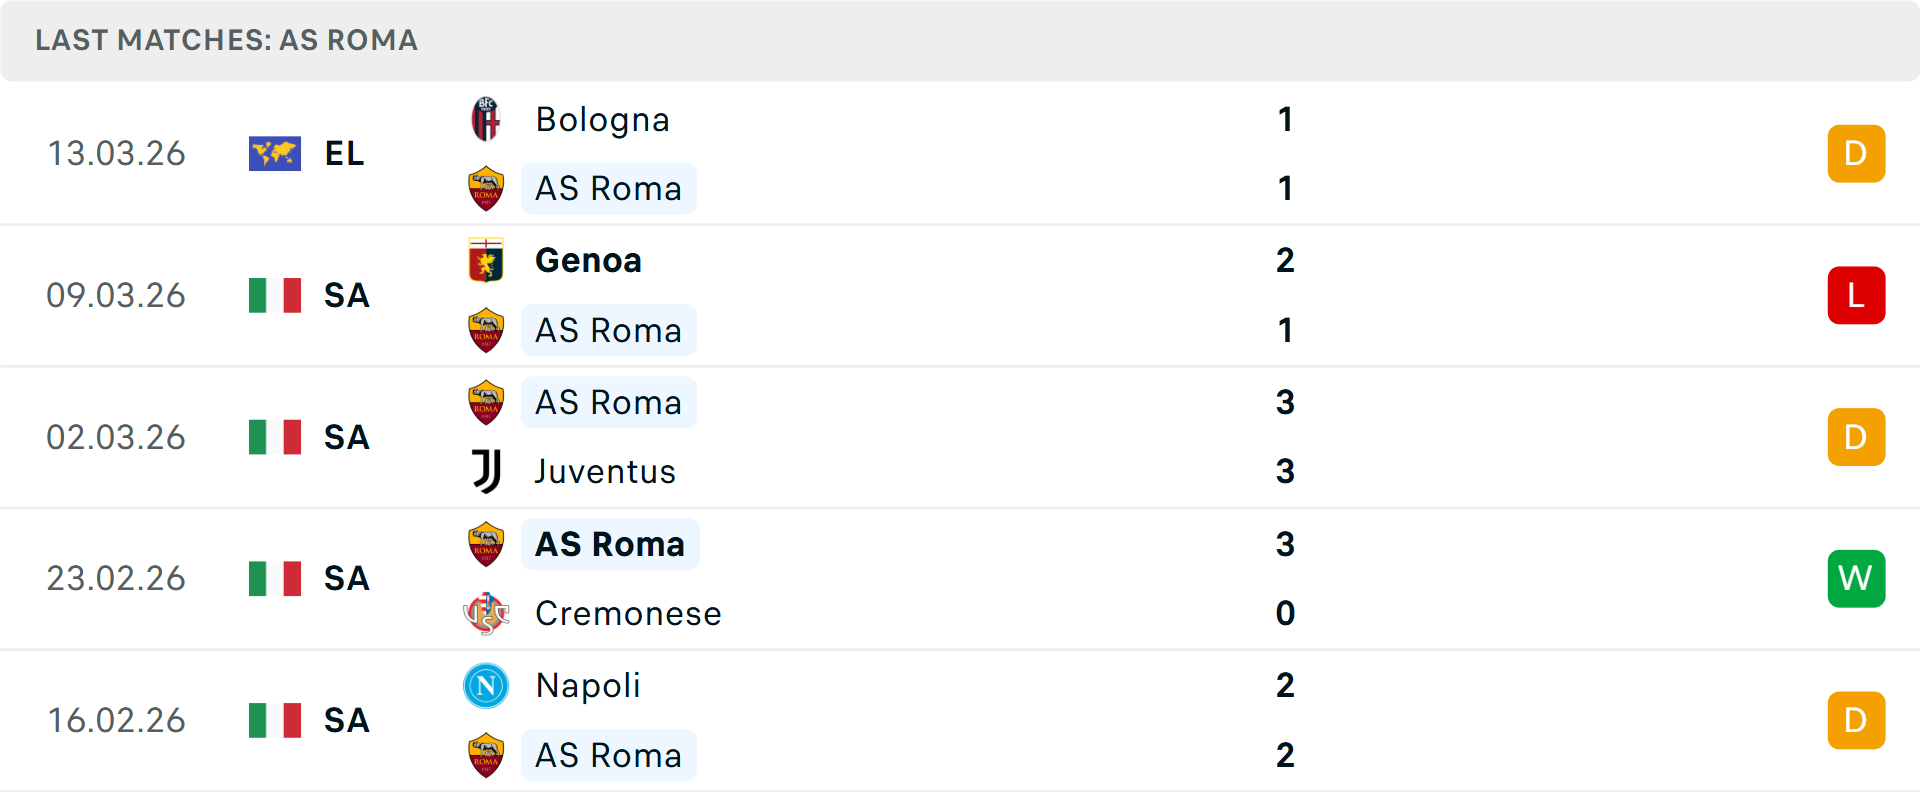
Task: Click the Genoa team name
Action: point(588,260)
